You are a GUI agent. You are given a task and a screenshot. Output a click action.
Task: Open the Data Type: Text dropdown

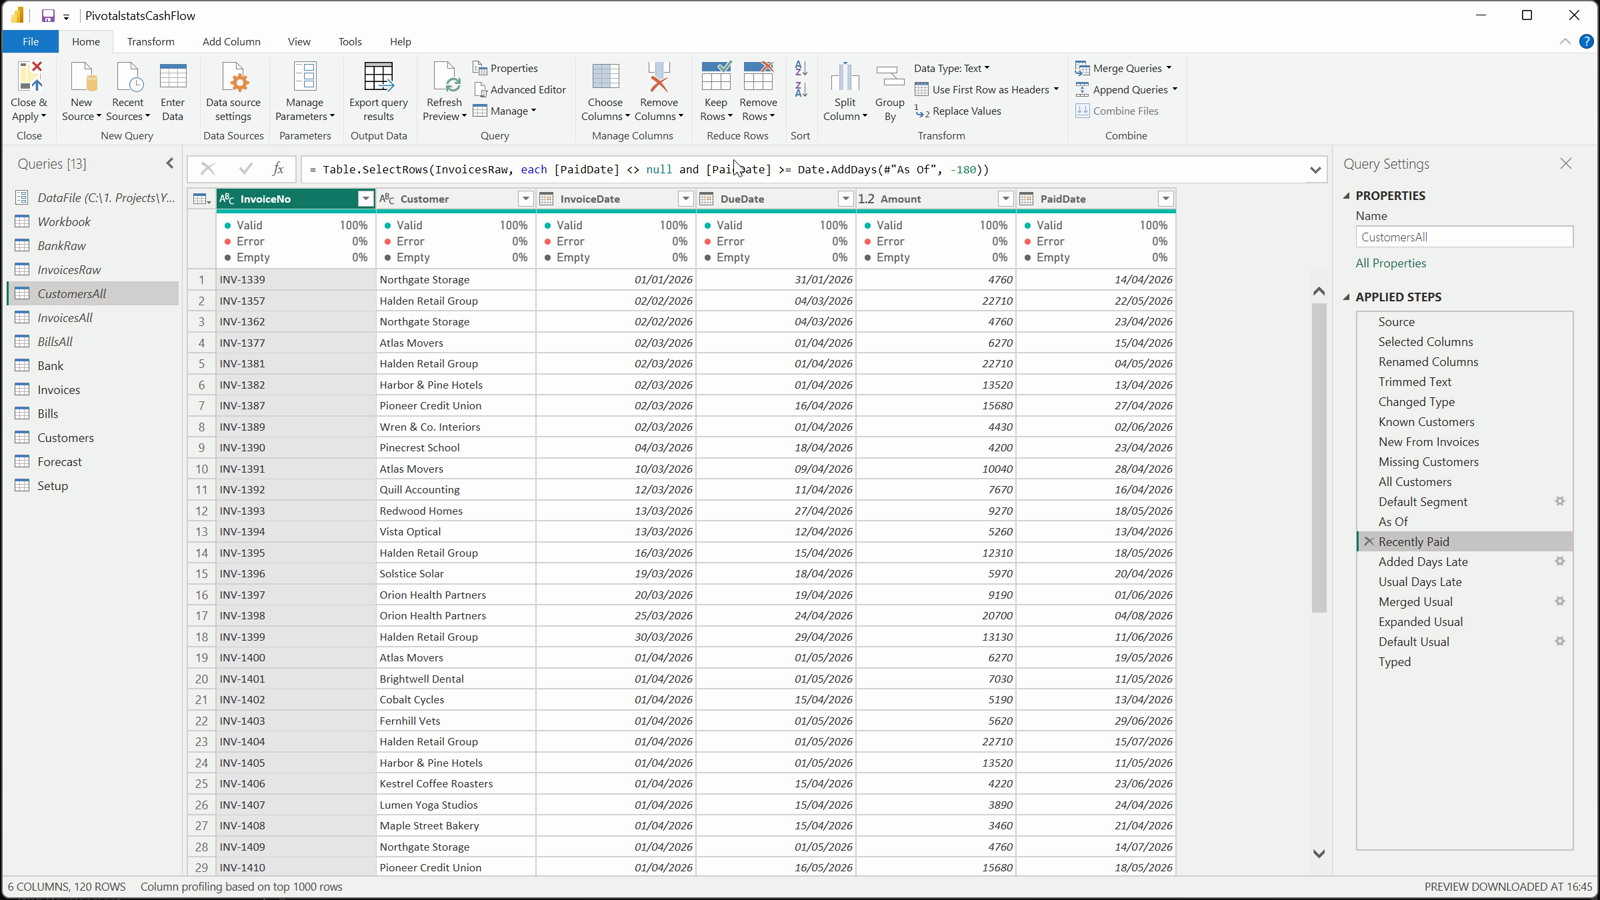(951, 68)
